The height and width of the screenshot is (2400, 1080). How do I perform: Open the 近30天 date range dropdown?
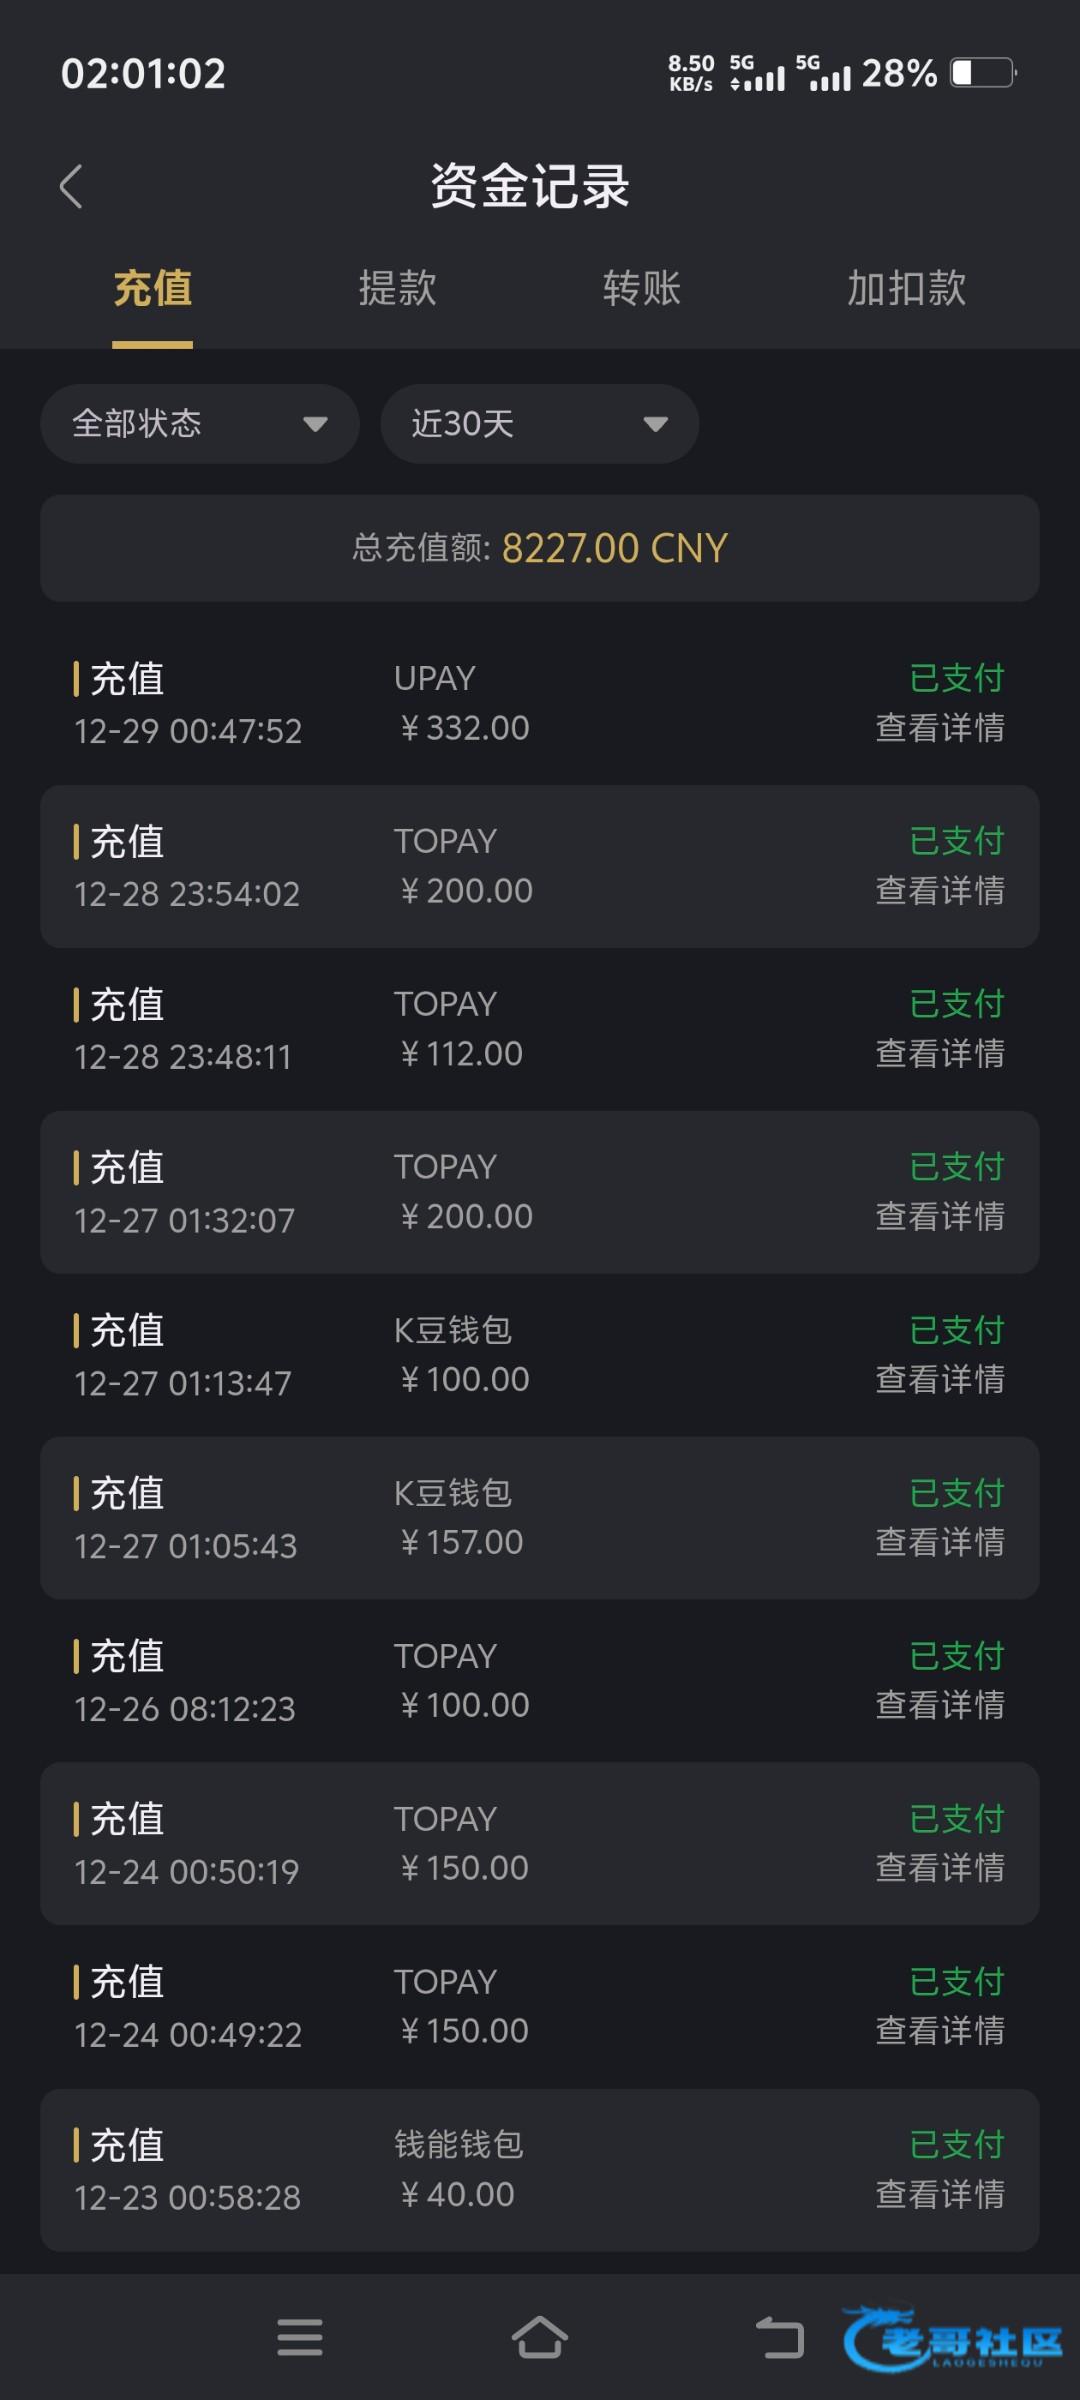point(539,424)
